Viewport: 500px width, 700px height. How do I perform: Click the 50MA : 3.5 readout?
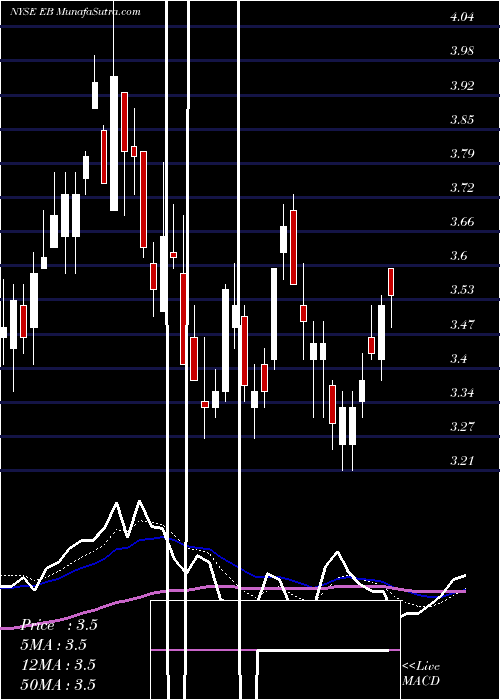[58, 685]
